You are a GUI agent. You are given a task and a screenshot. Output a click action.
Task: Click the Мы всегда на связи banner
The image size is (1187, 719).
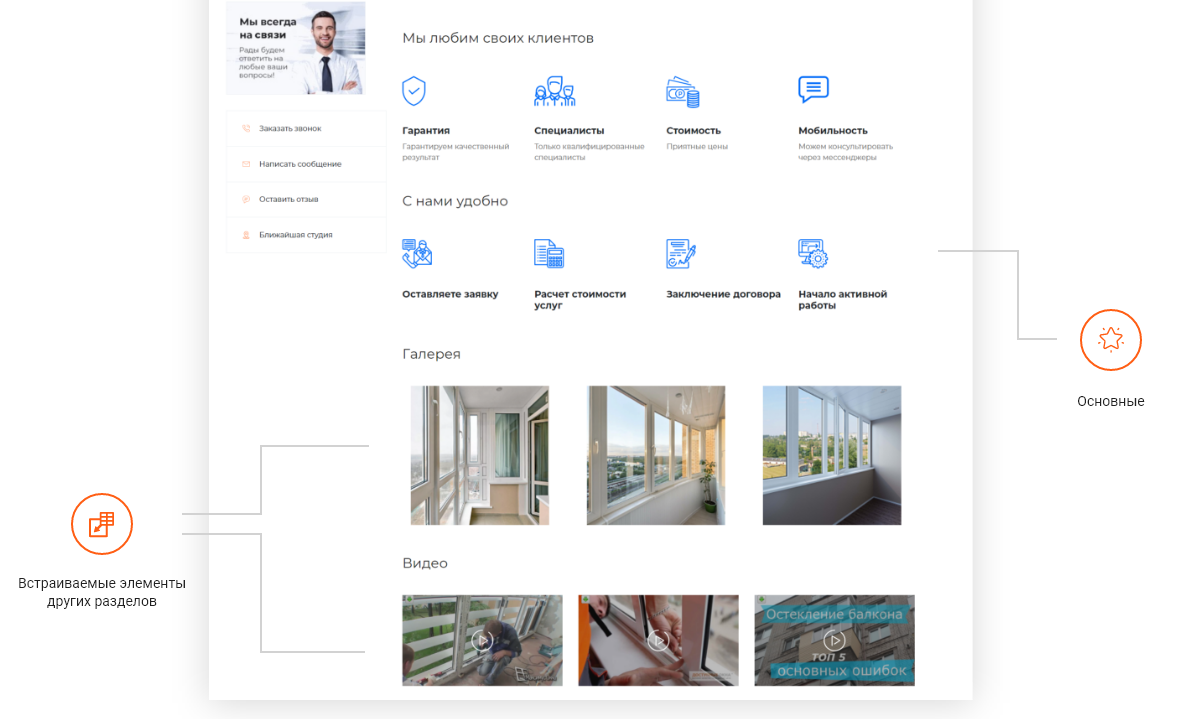pyautogui.click(x=295, y=48)
